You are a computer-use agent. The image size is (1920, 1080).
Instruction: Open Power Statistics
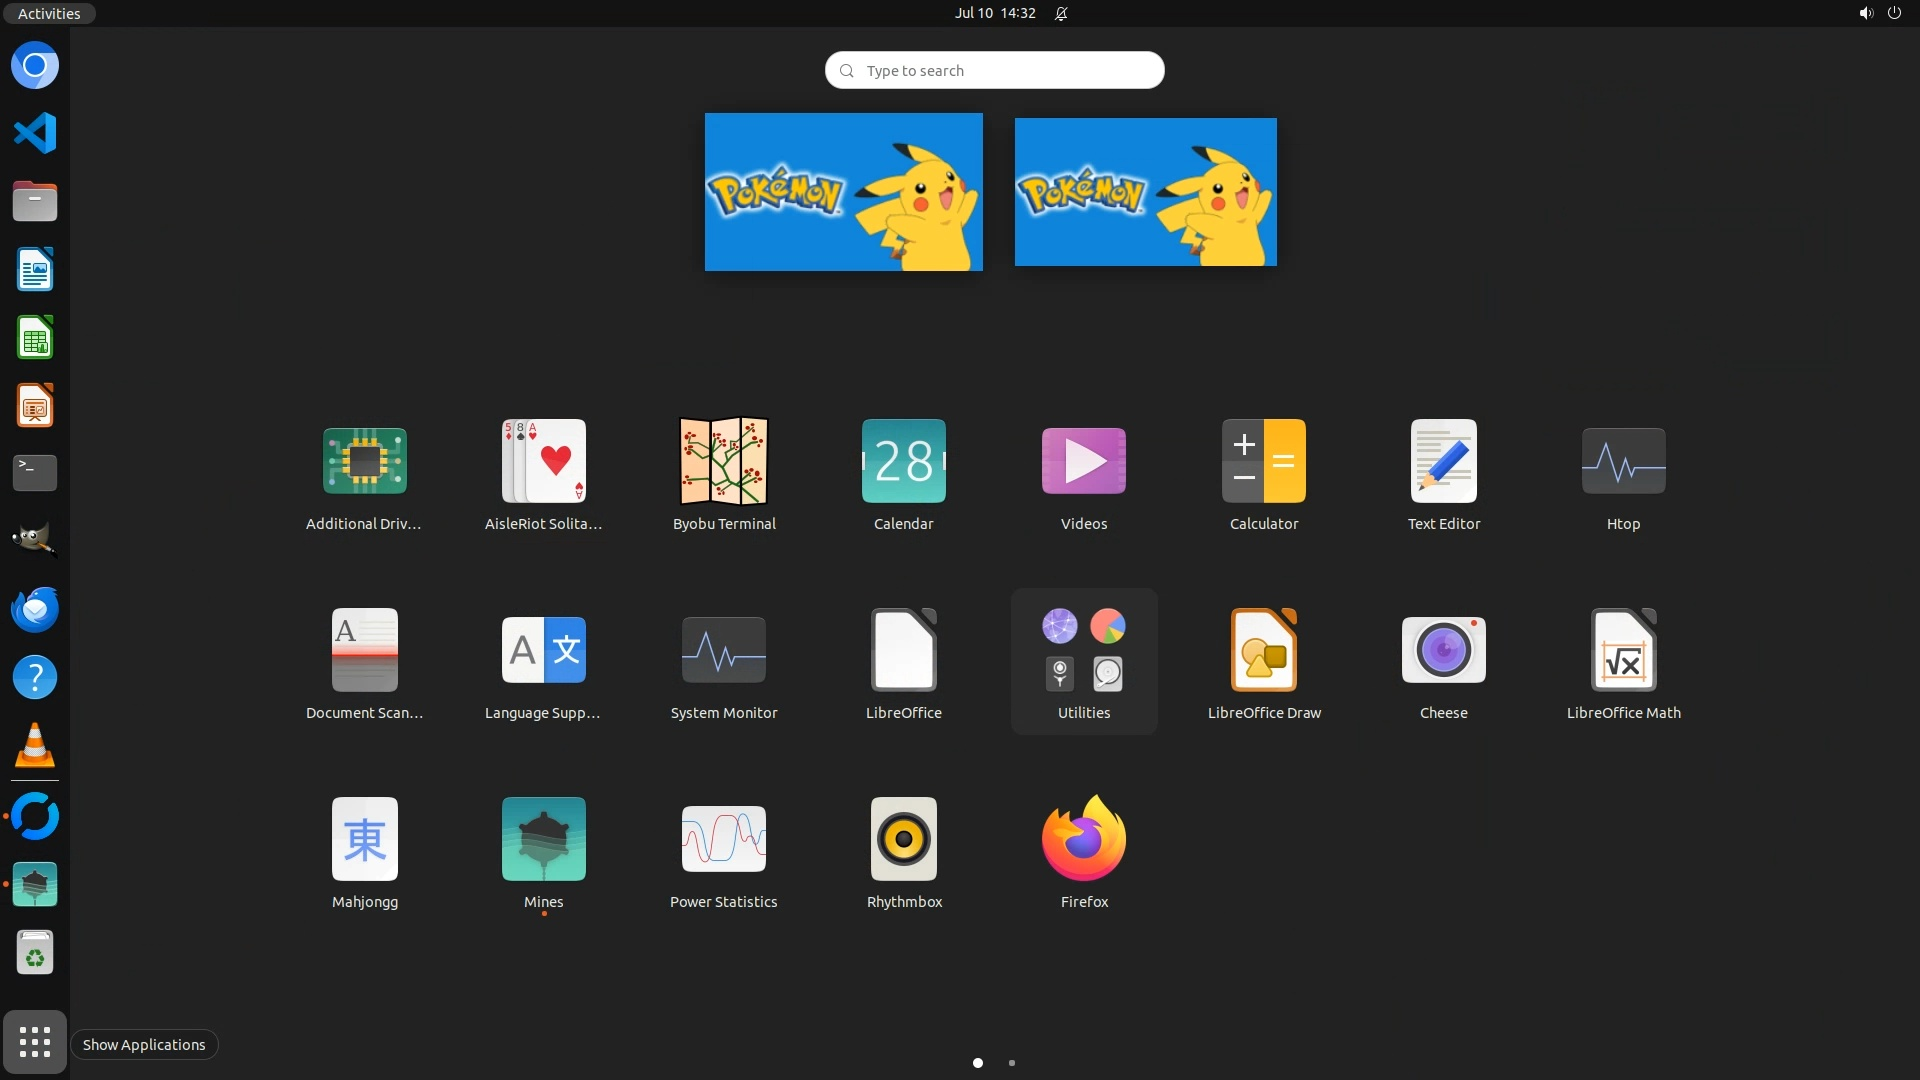[x=723, y=840]
